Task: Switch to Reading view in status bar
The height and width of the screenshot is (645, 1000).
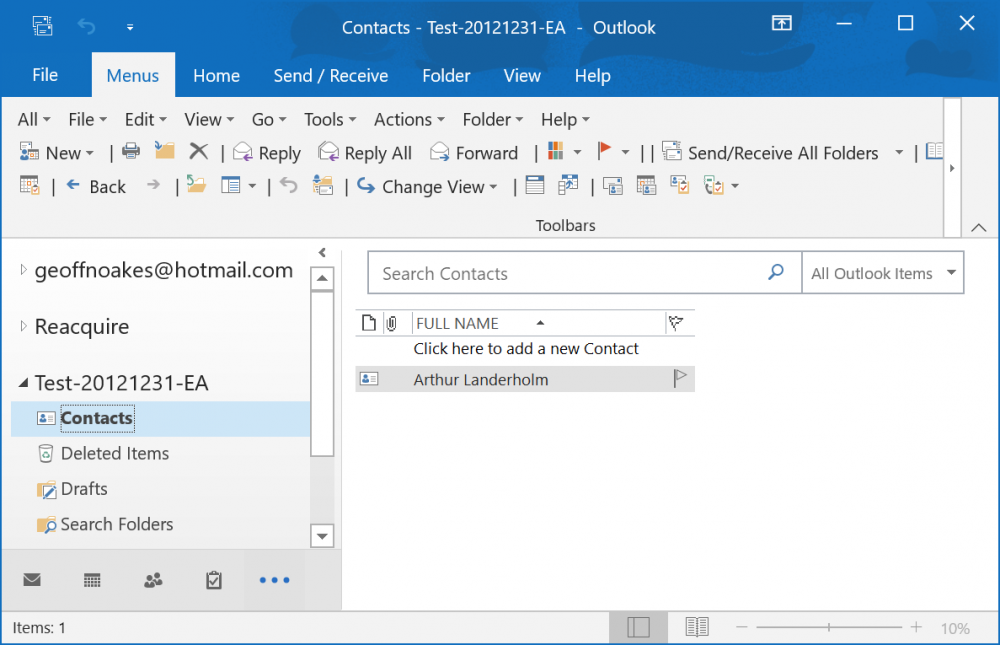Action: point(697,627)
